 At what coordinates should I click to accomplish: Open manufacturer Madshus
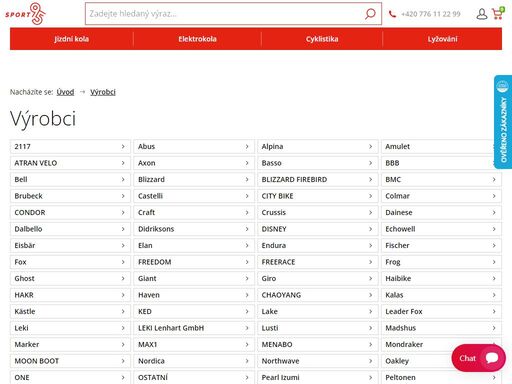click(441, 328)
